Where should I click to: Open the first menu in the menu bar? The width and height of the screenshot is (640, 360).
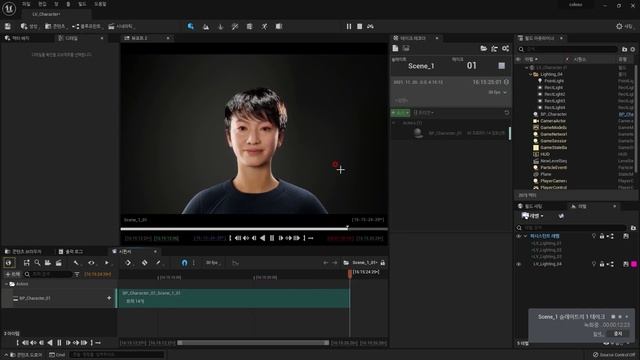point(27,4)
